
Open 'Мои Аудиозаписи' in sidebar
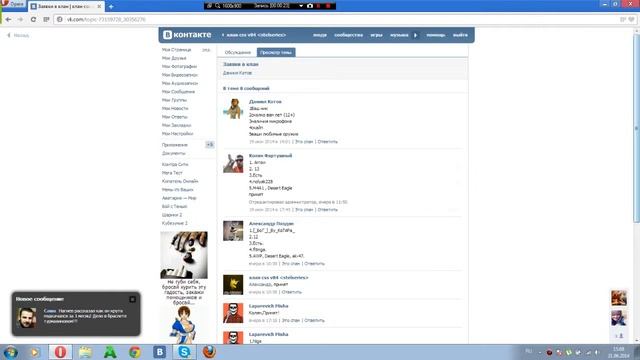pos(180,83)
